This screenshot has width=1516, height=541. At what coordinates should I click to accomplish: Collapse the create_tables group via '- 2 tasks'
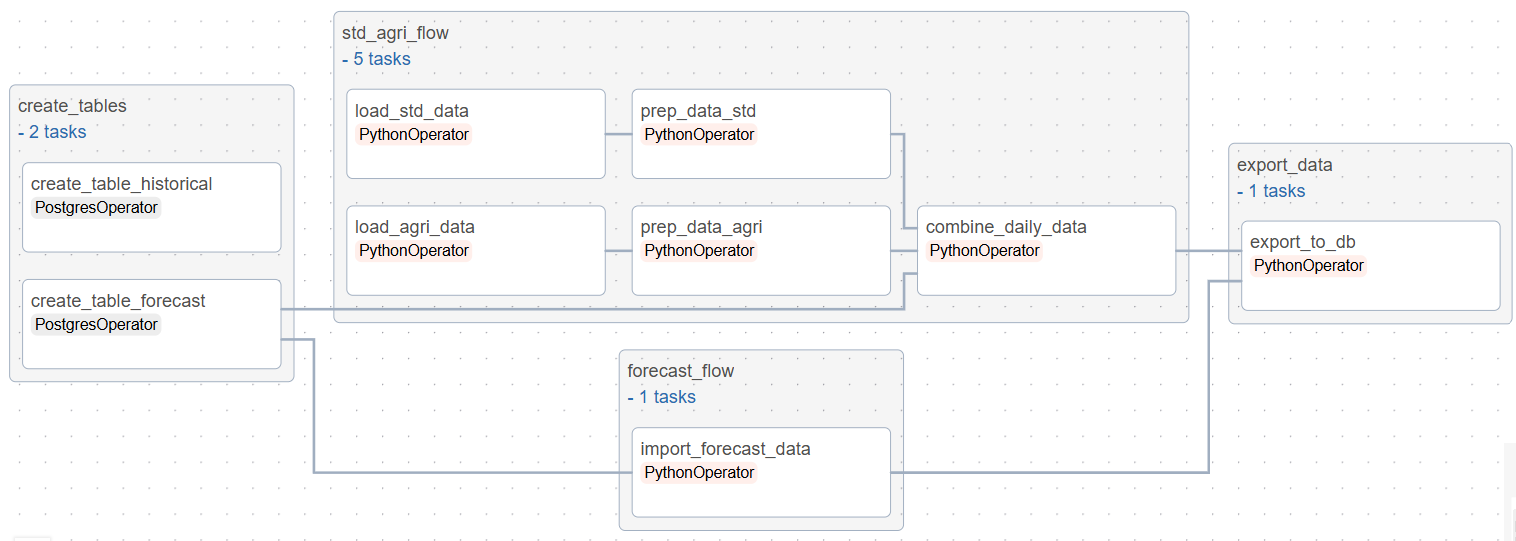pos(52,132)
